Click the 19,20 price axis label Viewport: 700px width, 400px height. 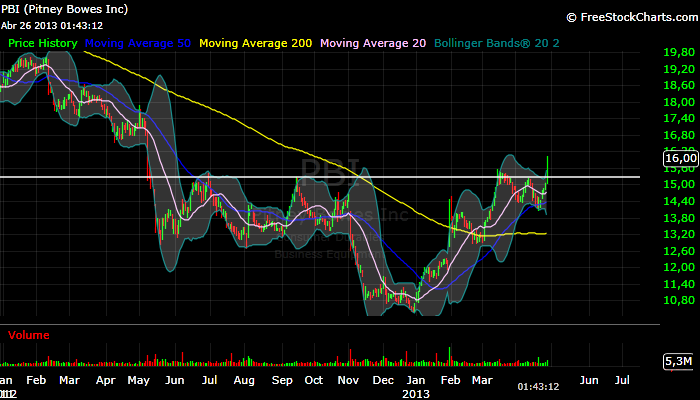pyautogui.click(x=679, y=69)
